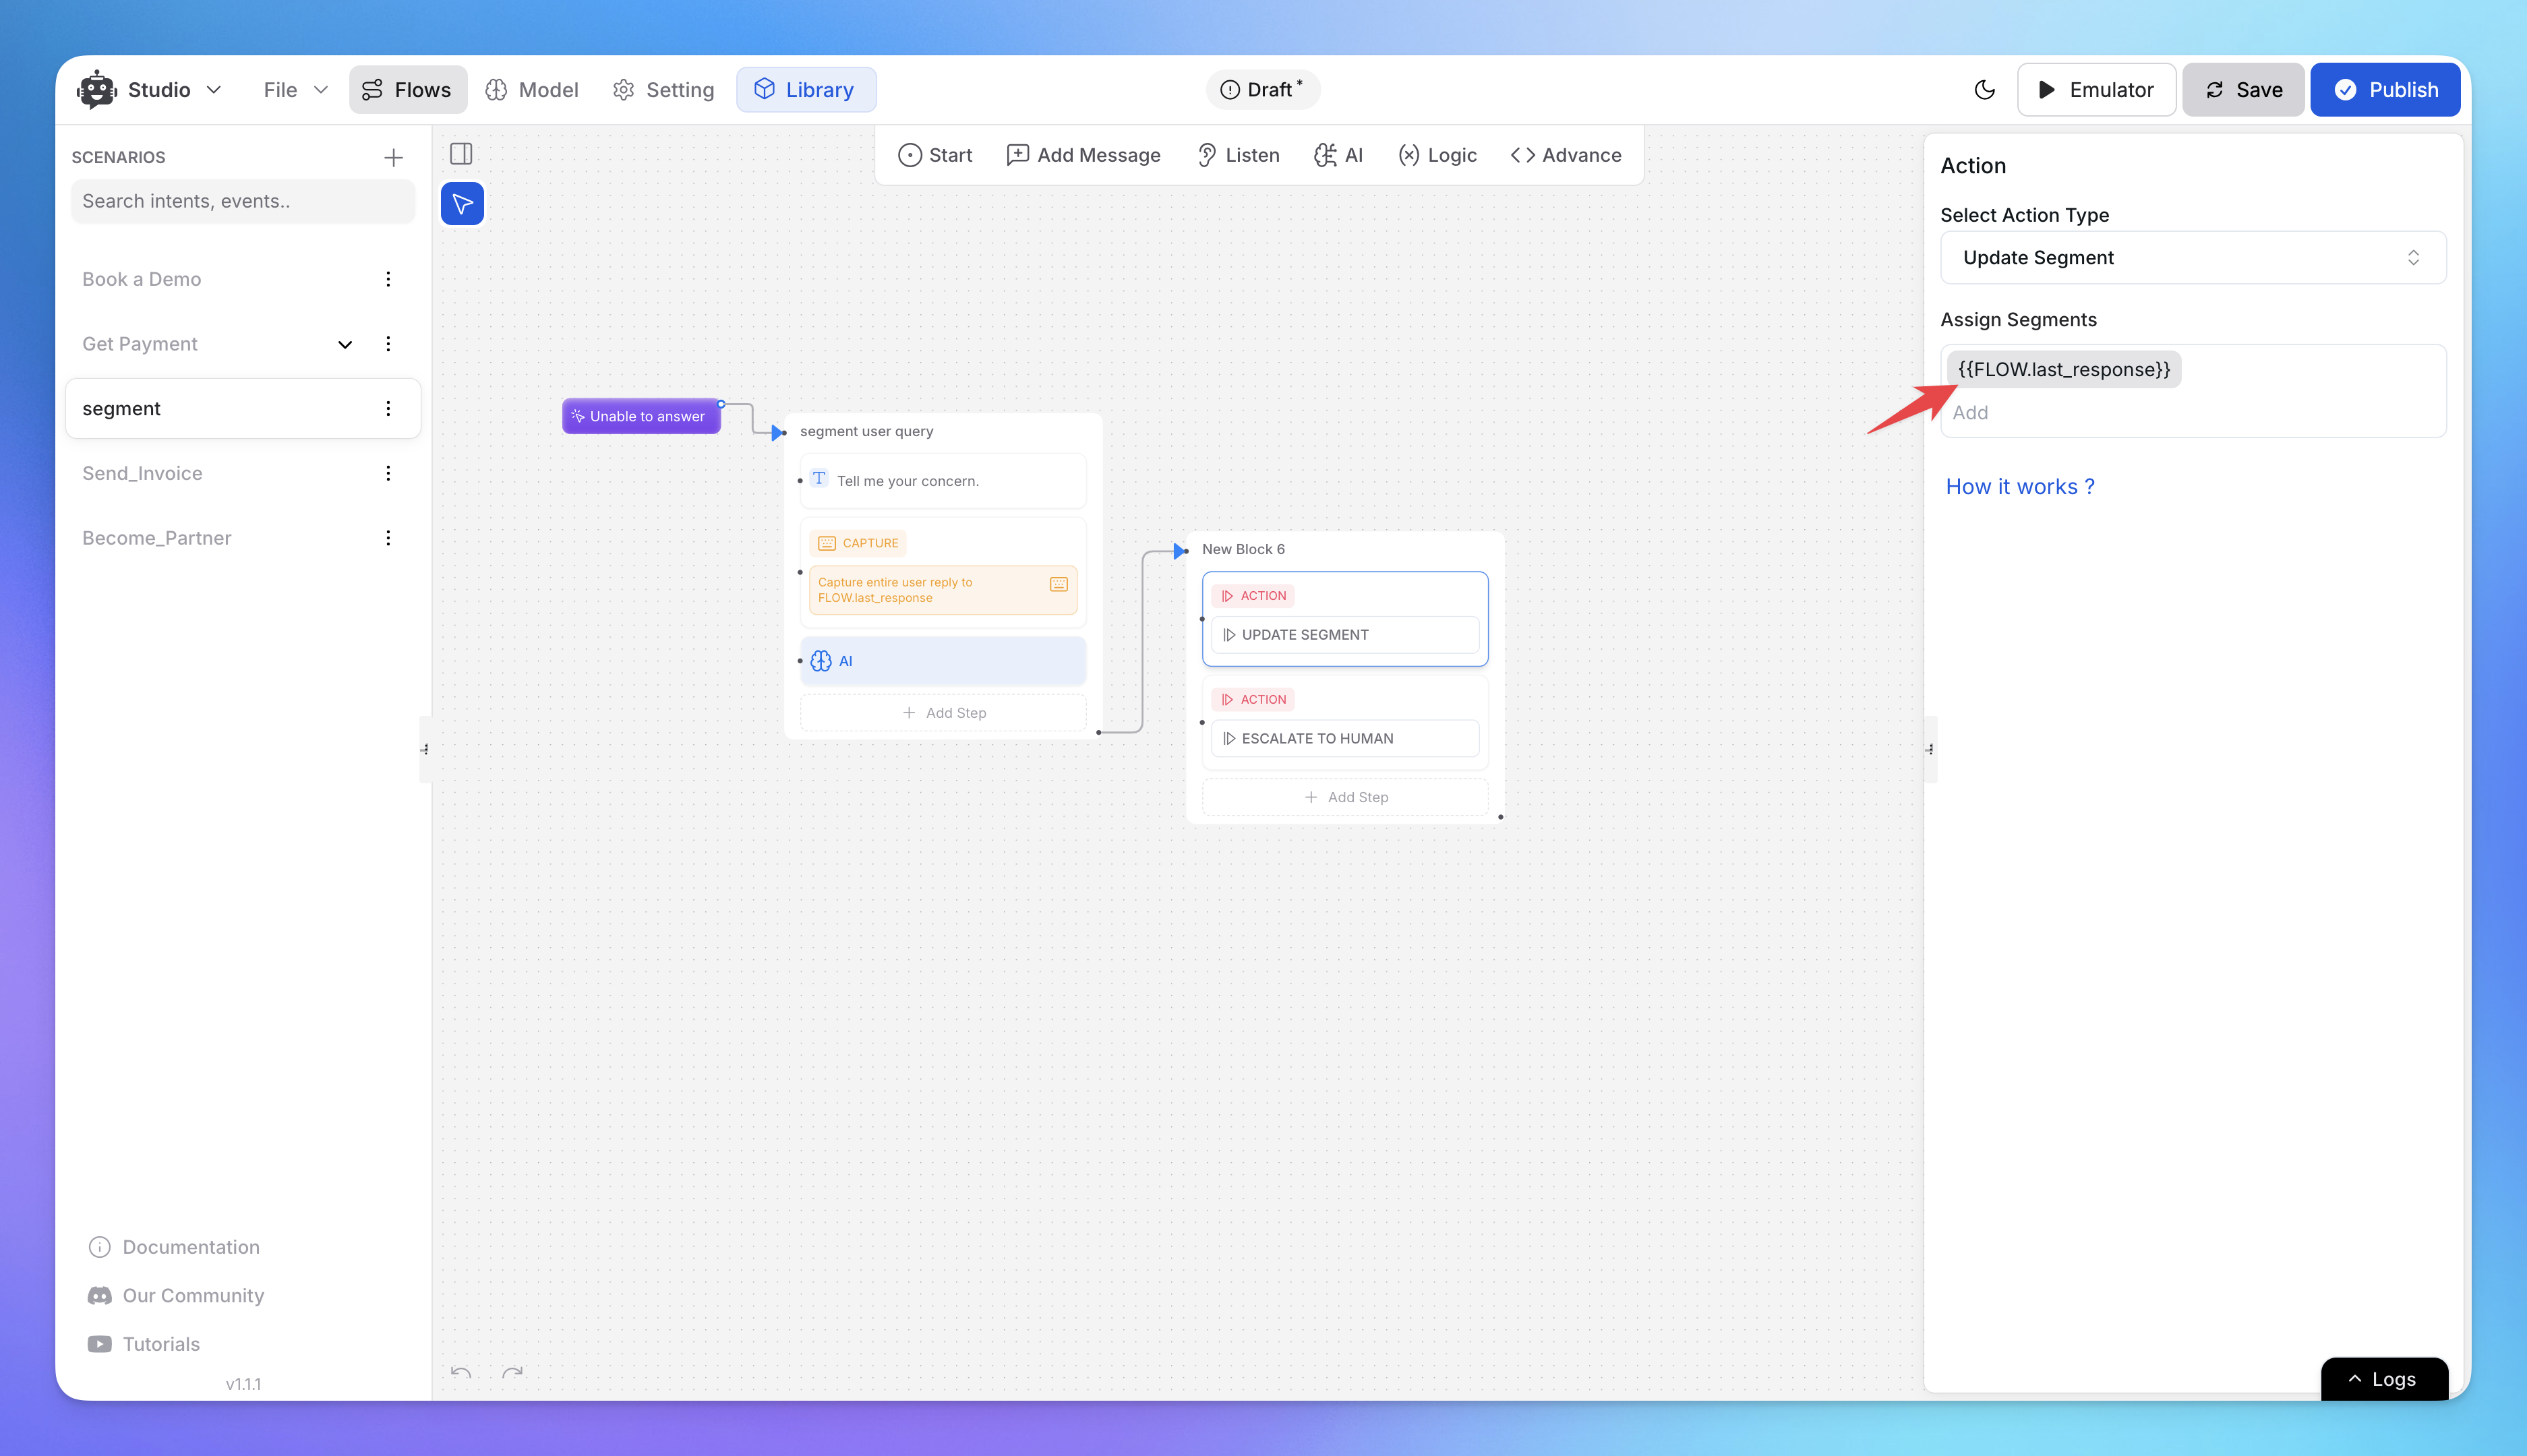Save the current flow
The width and height of the screenshot is (2527, 1456).
(2243, 90)
